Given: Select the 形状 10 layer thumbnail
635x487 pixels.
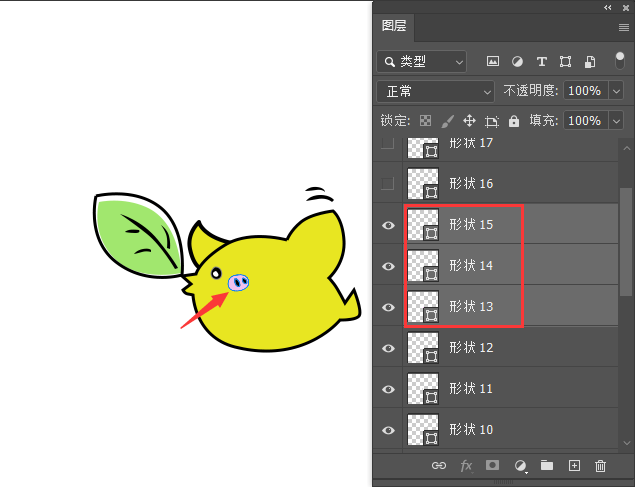Looking at the screenshot, I should [423, 430].
